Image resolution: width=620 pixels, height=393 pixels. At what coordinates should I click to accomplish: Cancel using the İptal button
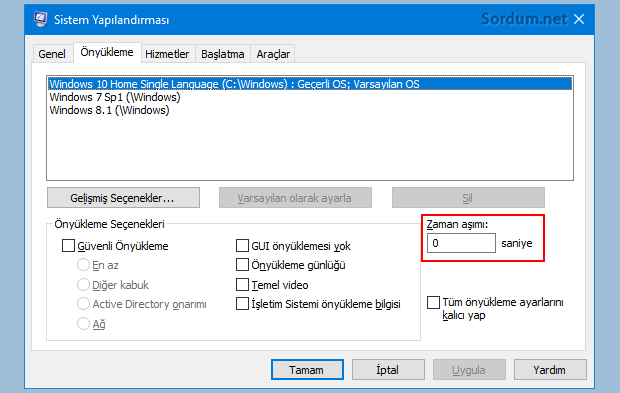click(388, 370)
